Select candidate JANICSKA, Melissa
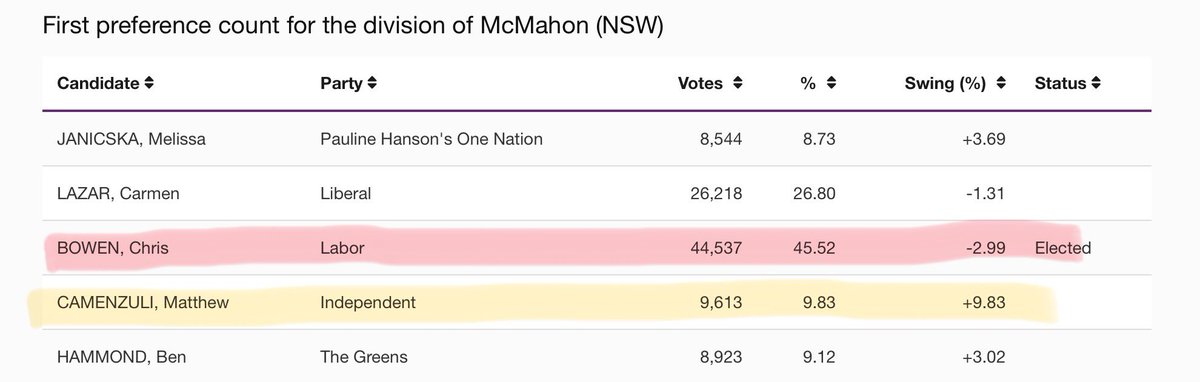Screen dimensions: 1200x382 pos(131,139)
